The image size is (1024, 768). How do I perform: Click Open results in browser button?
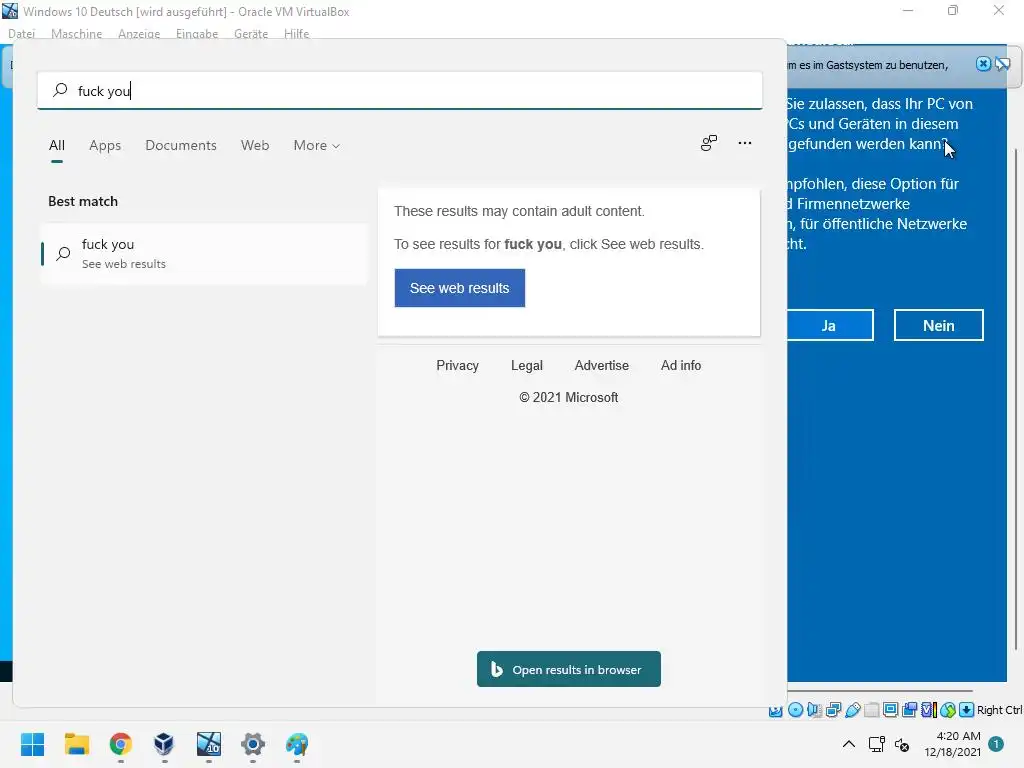(569, 669)
